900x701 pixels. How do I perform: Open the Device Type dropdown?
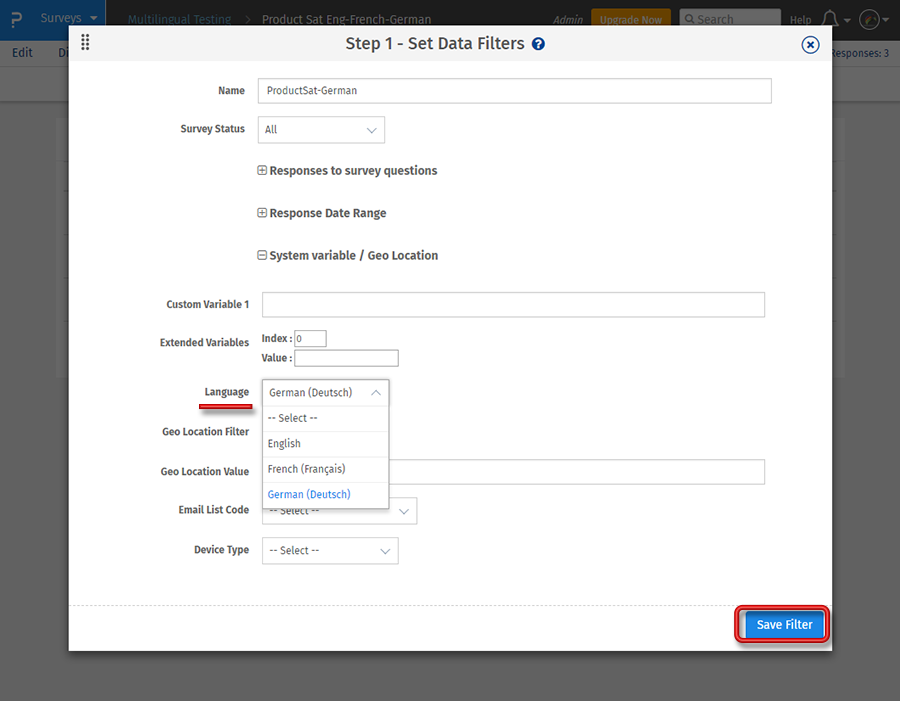pyautogui.click(x=329, y=550)
